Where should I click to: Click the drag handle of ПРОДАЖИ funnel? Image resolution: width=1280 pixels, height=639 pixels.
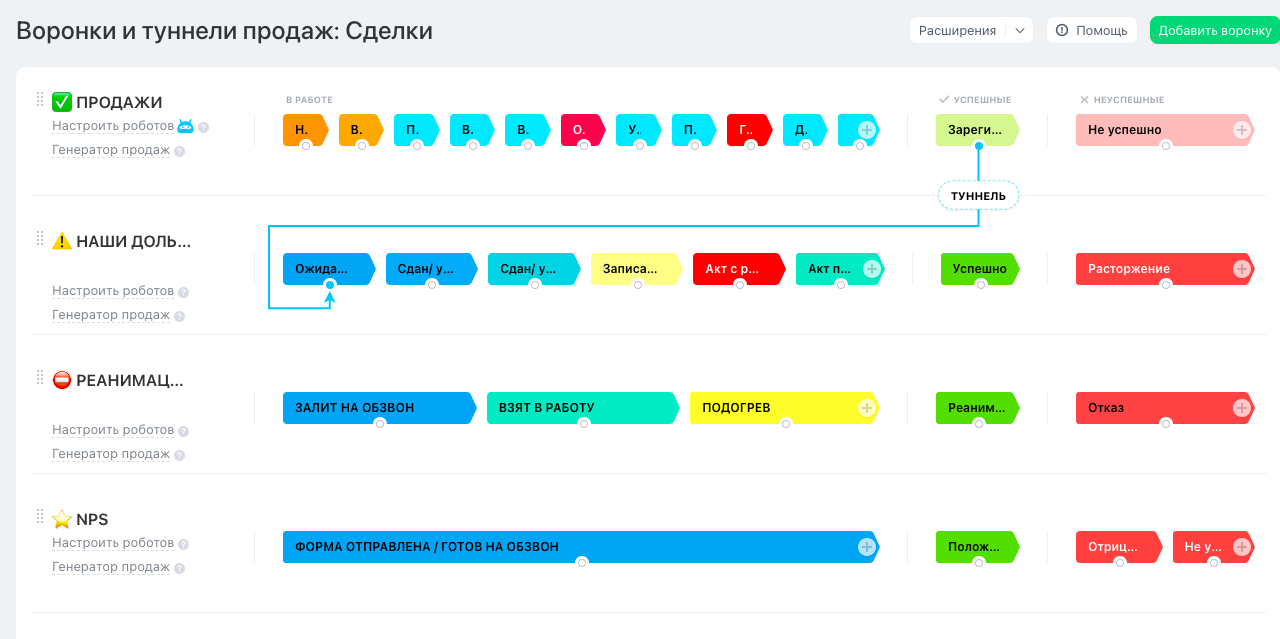tap(40, 99)
